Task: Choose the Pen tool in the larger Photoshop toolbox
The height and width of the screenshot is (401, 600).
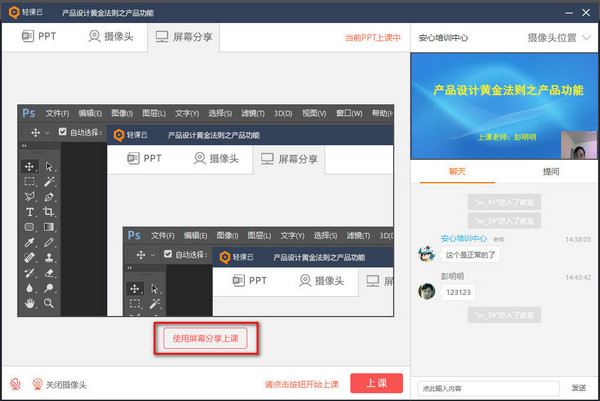Action: tap(49, 197)
